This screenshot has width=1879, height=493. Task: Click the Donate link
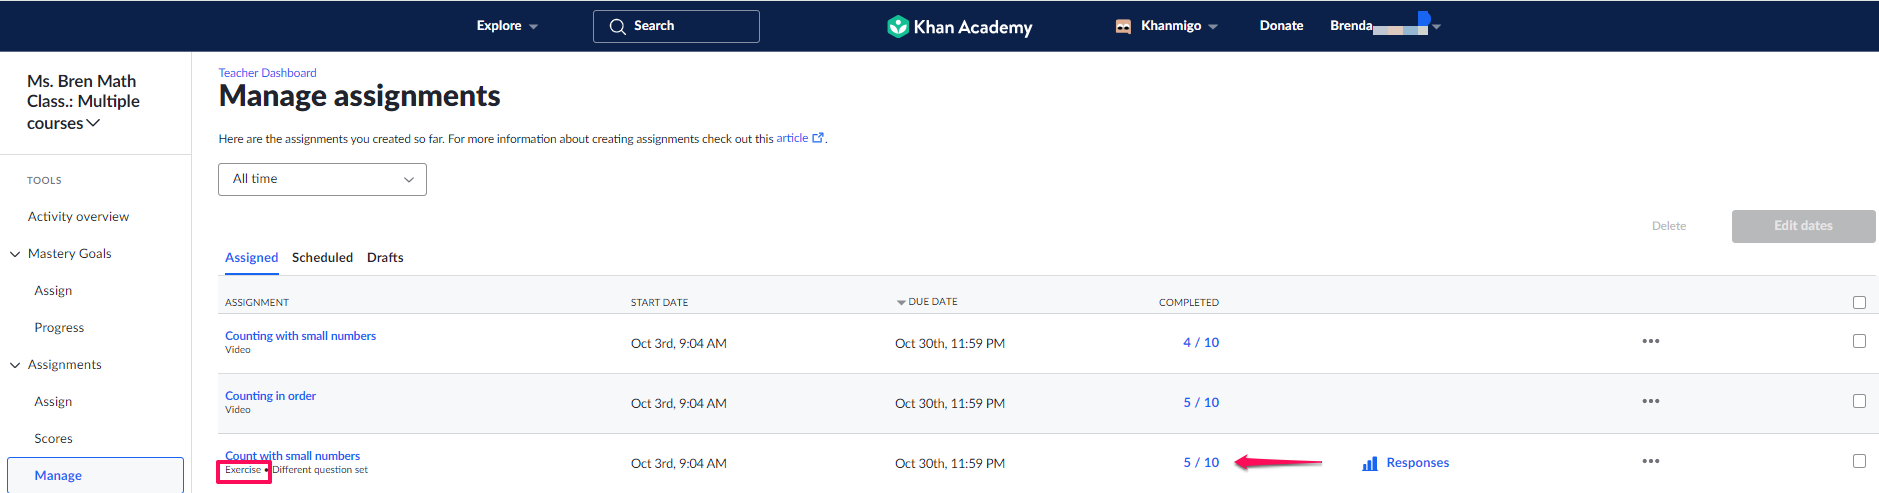click(x=1281, y=26)
